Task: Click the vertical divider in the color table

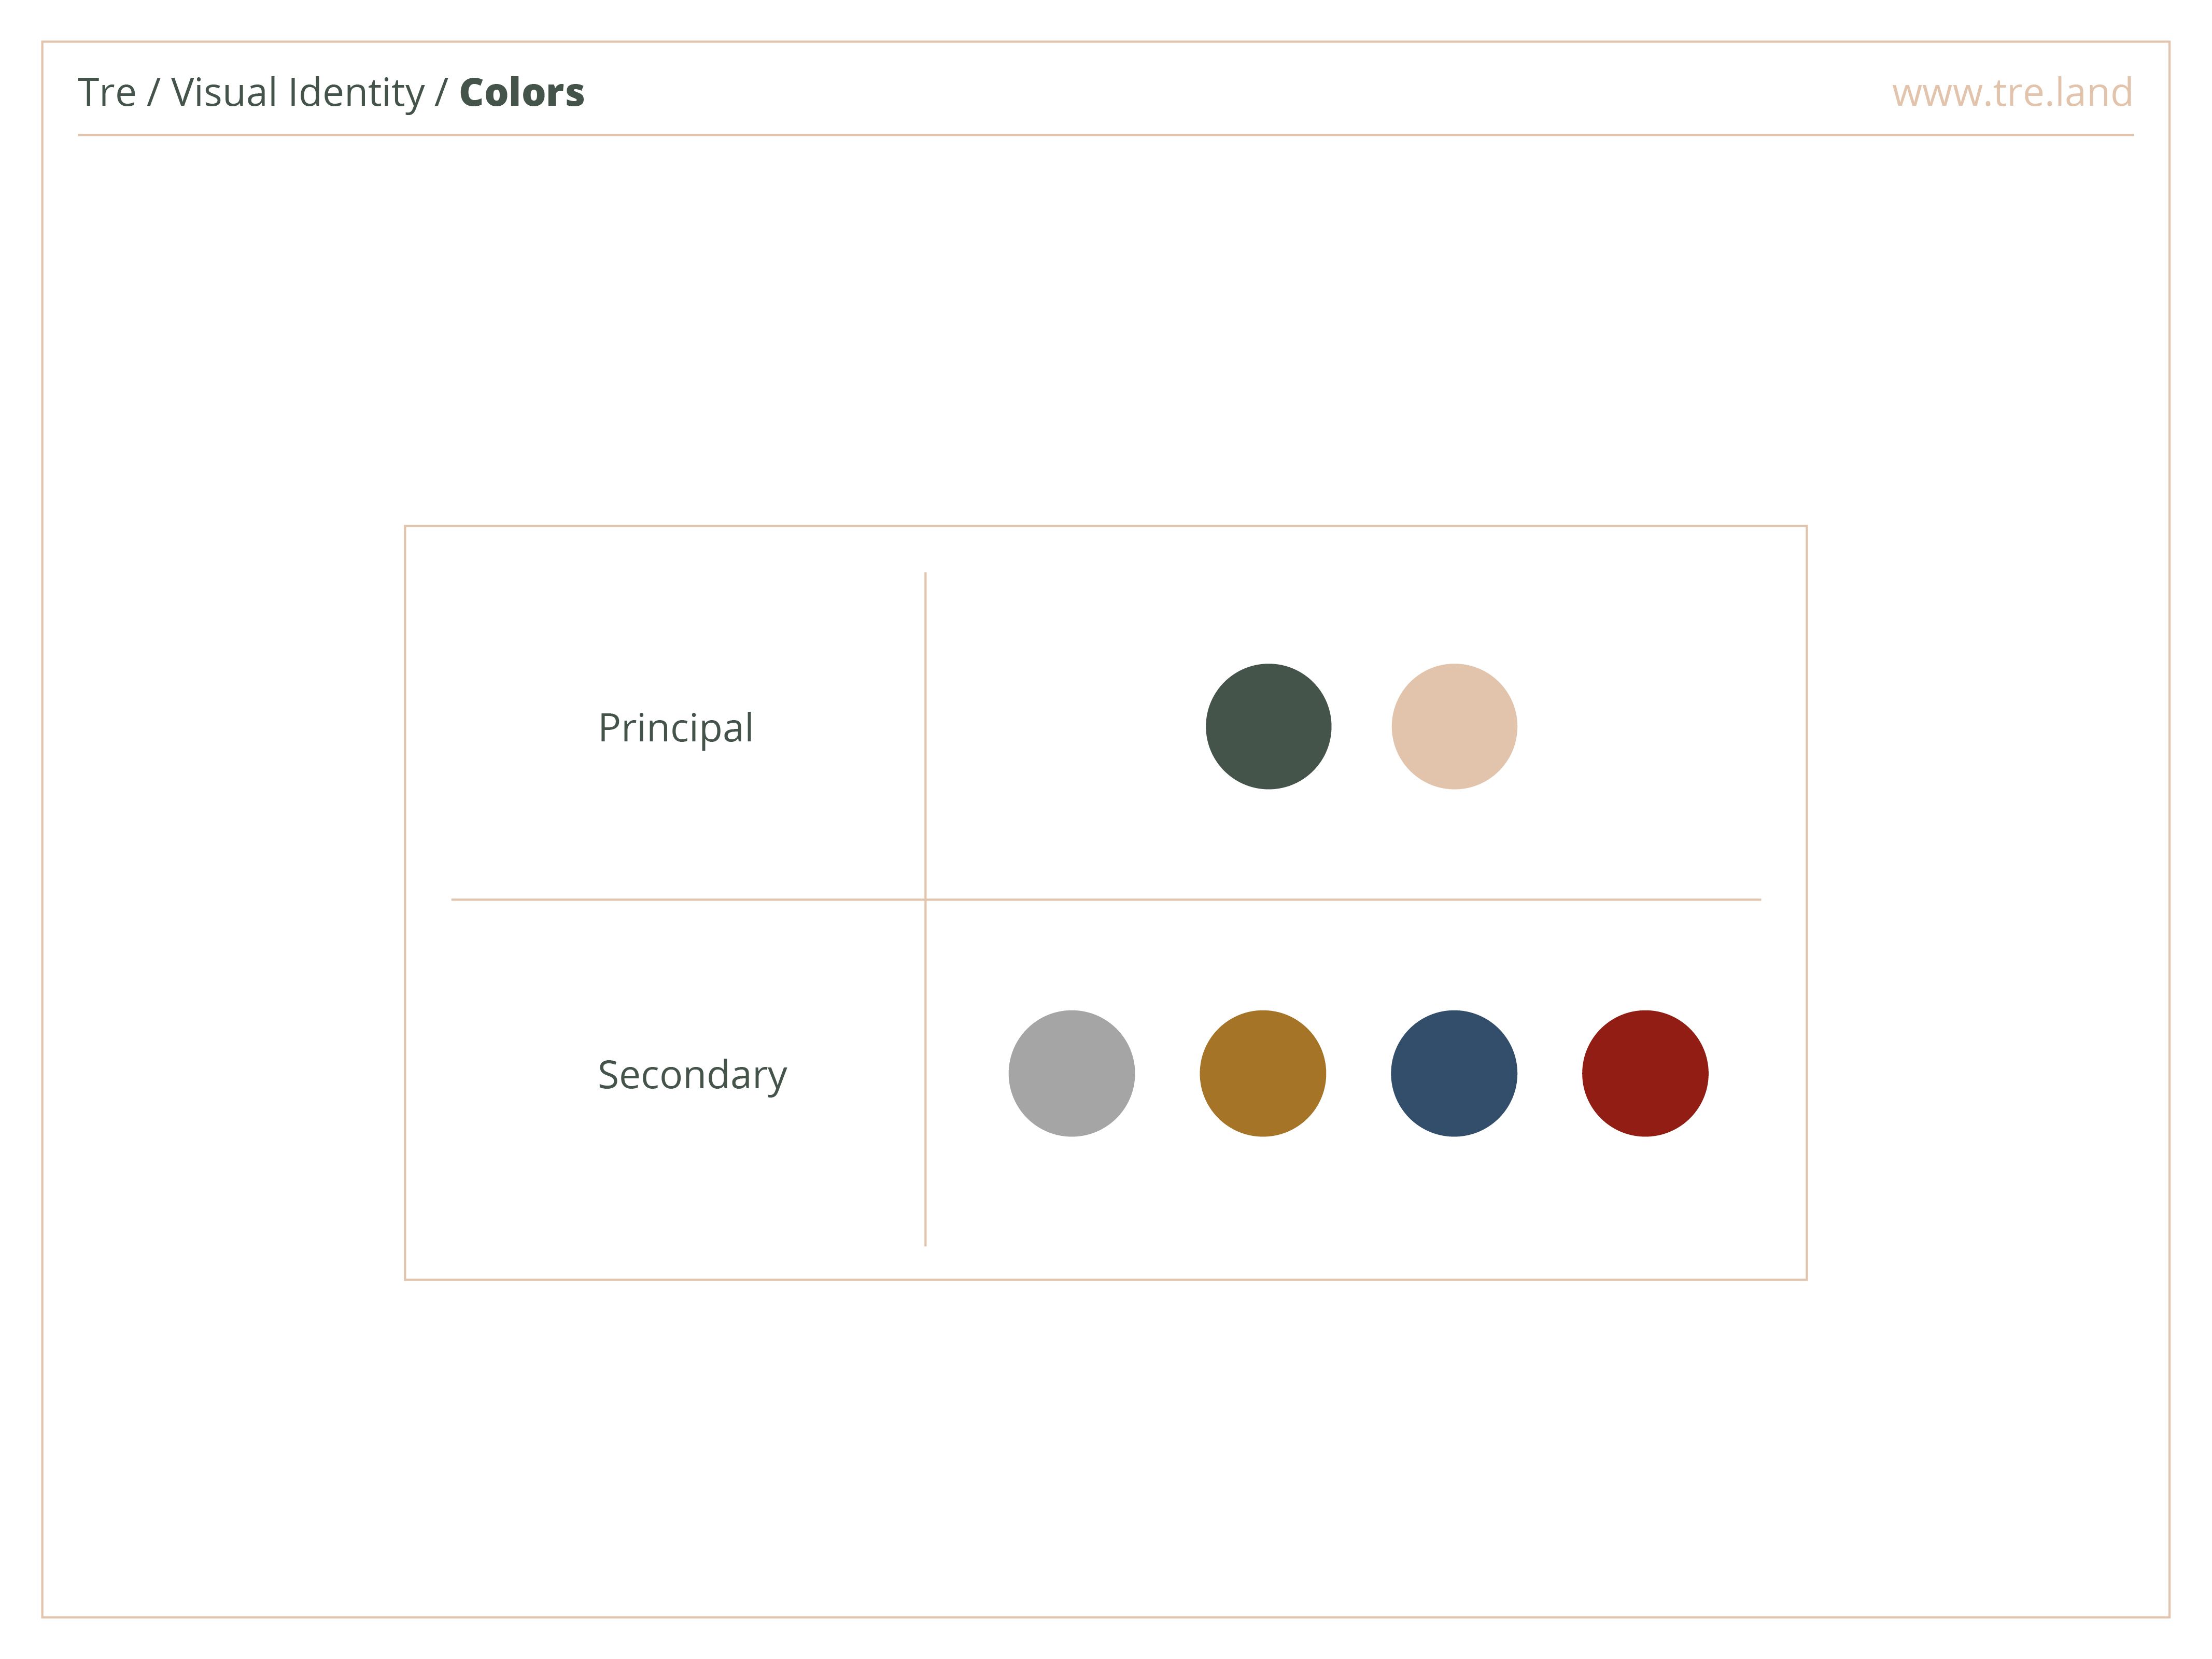Action: pos(925,740)
